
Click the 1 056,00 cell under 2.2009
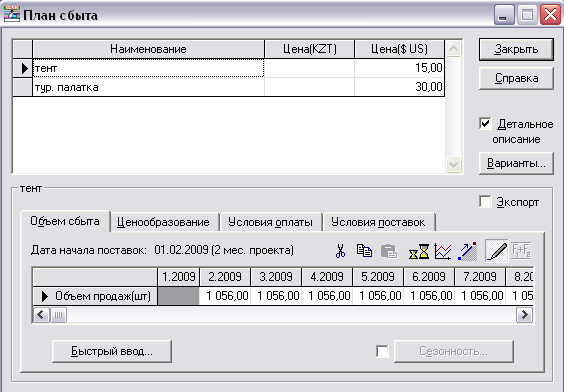[225, 296]
